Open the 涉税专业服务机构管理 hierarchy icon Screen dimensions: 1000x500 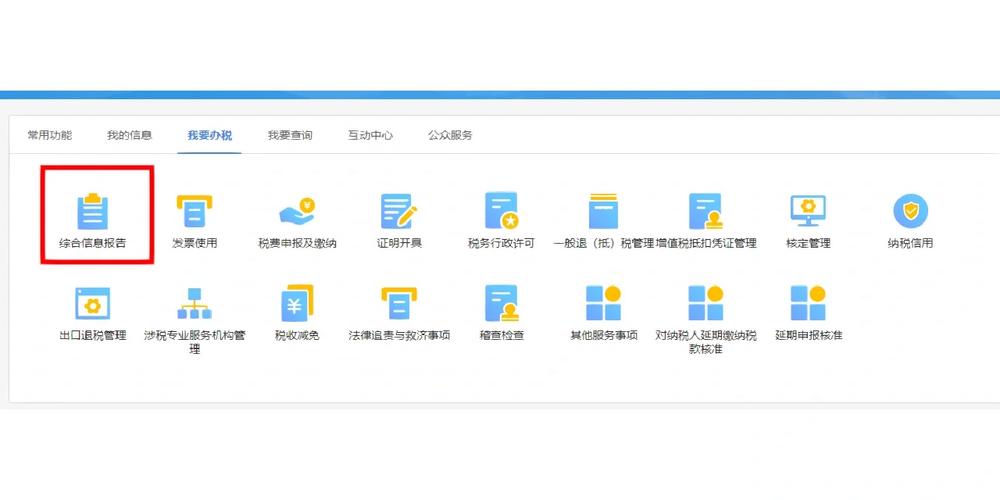[x=195, y=303]
